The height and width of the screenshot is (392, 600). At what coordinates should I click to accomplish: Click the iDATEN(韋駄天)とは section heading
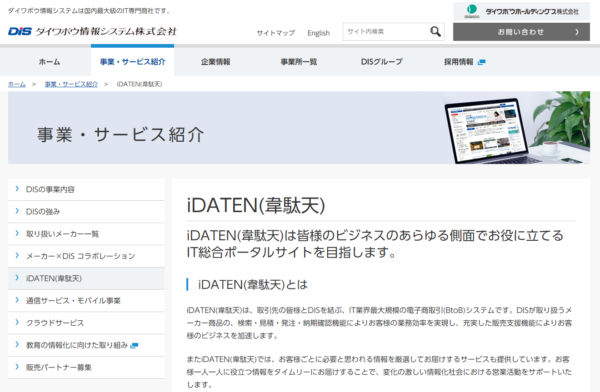pyautogui.click(x=253, y=284)
